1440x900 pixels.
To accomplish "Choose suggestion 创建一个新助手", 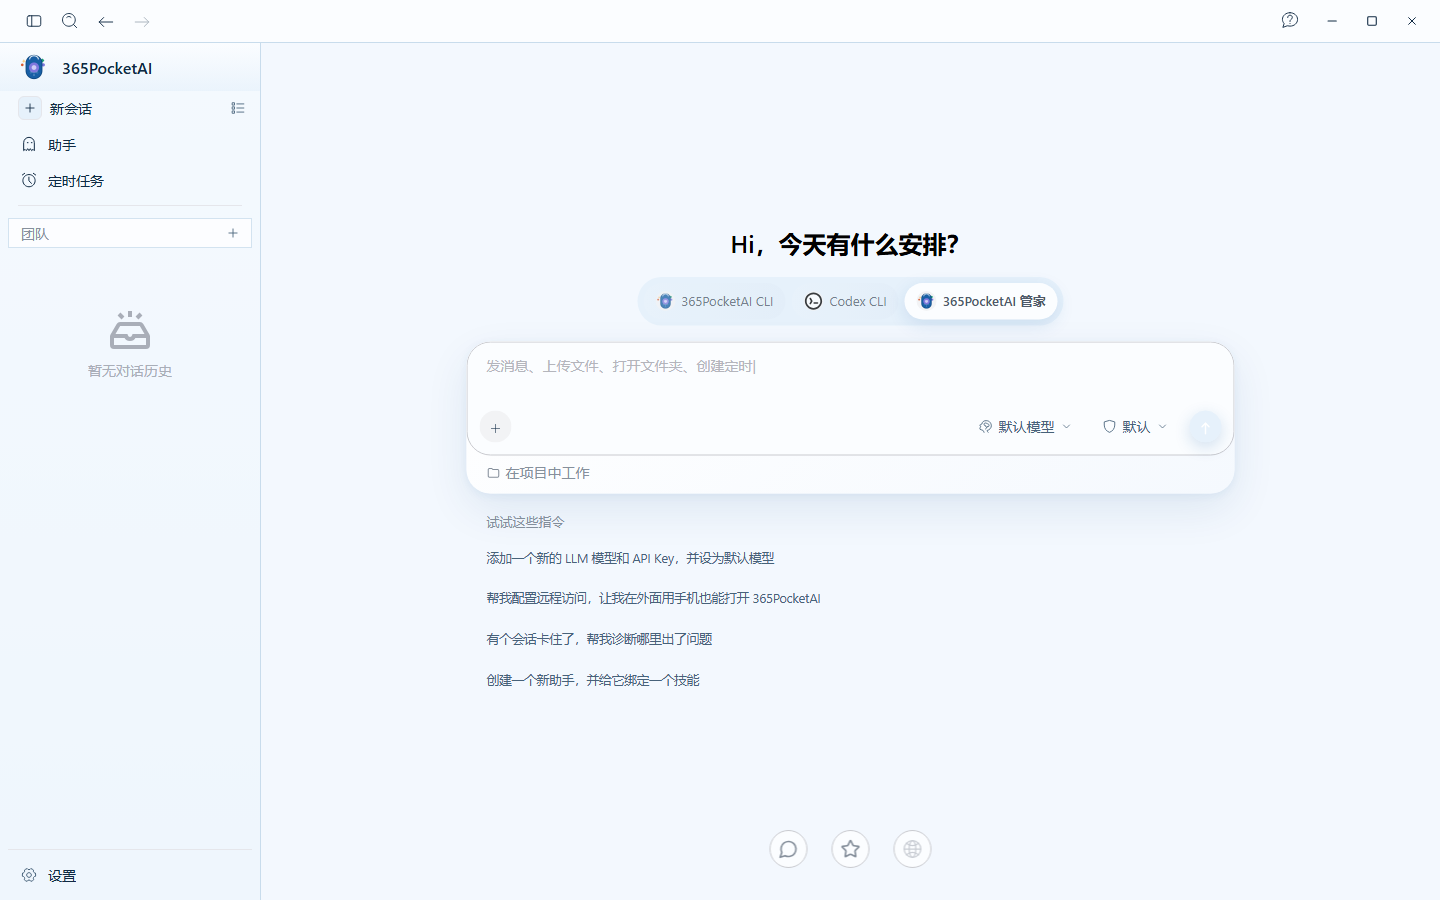I will [593, 680].
